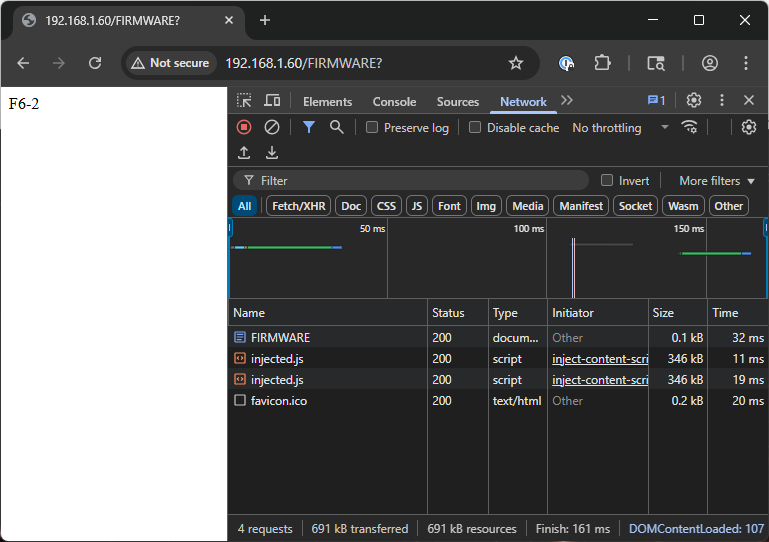Filter requests by Other
Image resolution: width=769 pixels, height=542 pixels.
click(728, 206)
